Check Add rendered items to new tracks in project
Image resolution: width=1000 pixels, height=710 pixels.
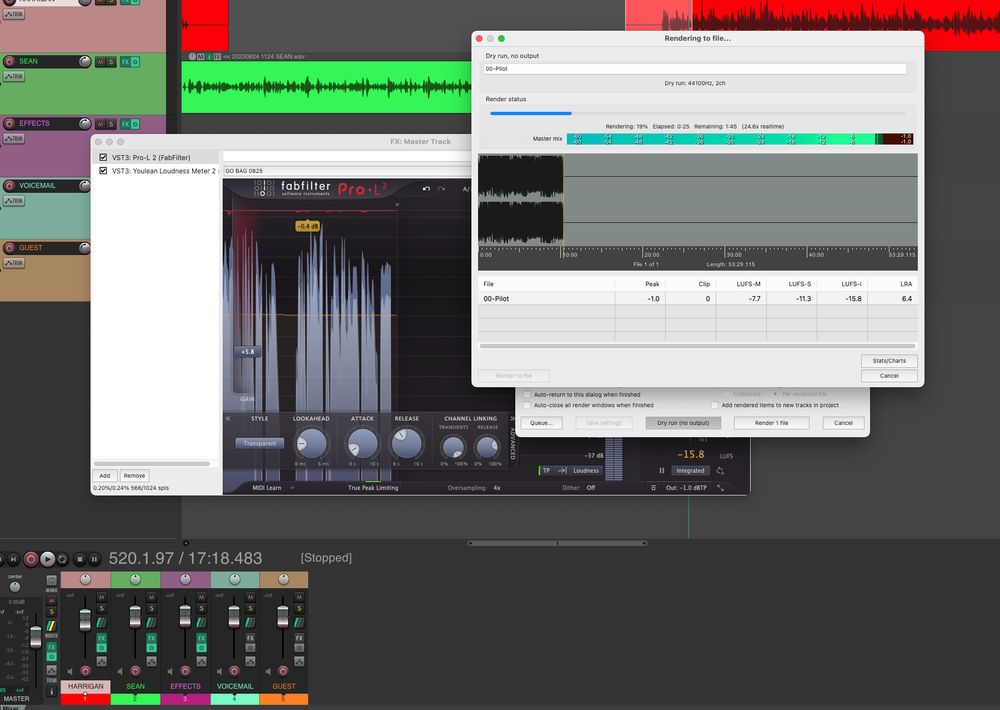(714, 404)
